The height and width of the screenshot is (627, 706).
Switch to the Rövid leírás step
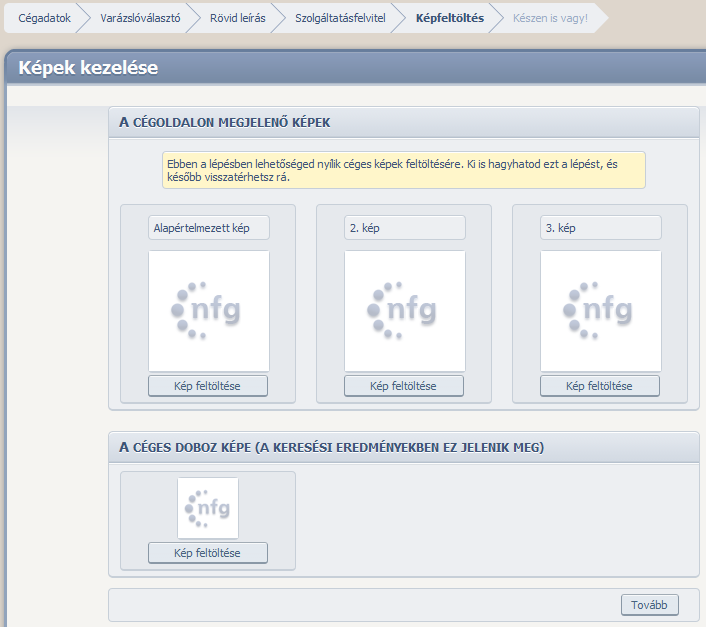pyautogui.click(x=237, y=18)
